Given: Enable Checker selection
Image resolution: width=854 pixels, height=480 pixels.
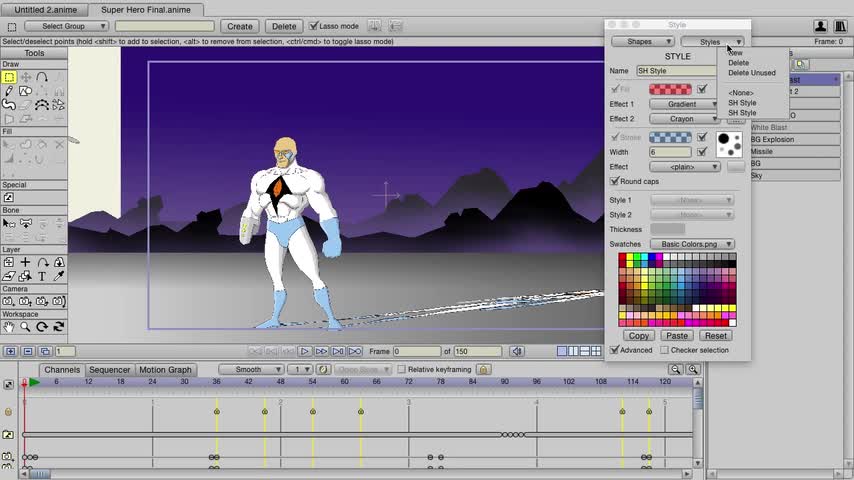Looking at the screenshot, I should (x=664, y=350).
